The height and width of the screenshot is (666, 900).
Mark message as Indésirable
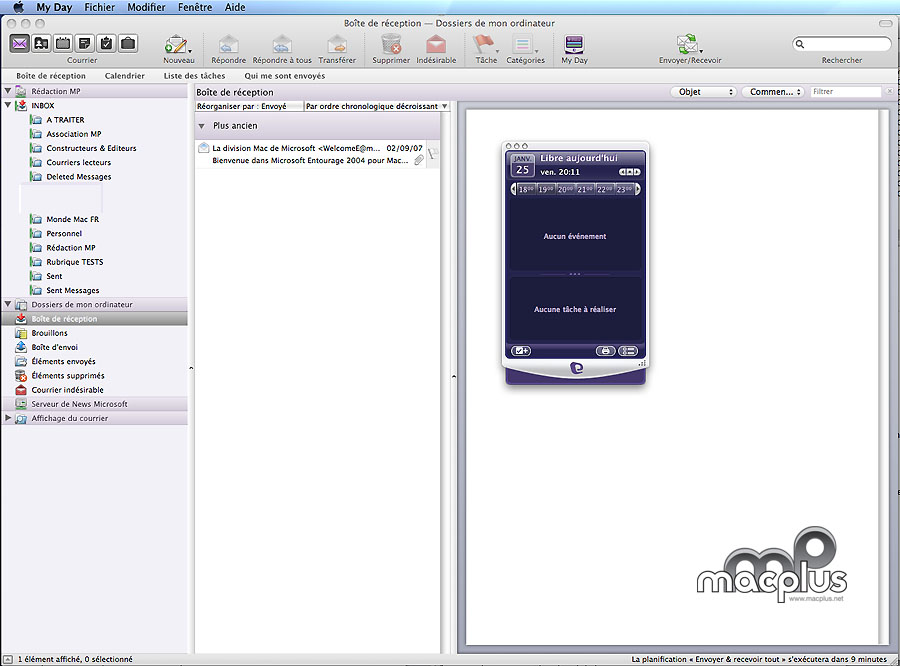coord(436,44)
